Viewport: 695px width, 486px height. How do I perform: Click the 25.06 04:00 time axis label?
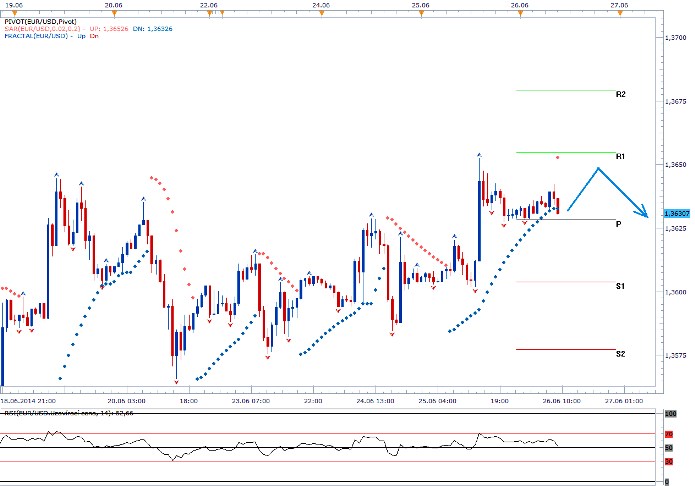pyautogui.click(x=437, y=401)
